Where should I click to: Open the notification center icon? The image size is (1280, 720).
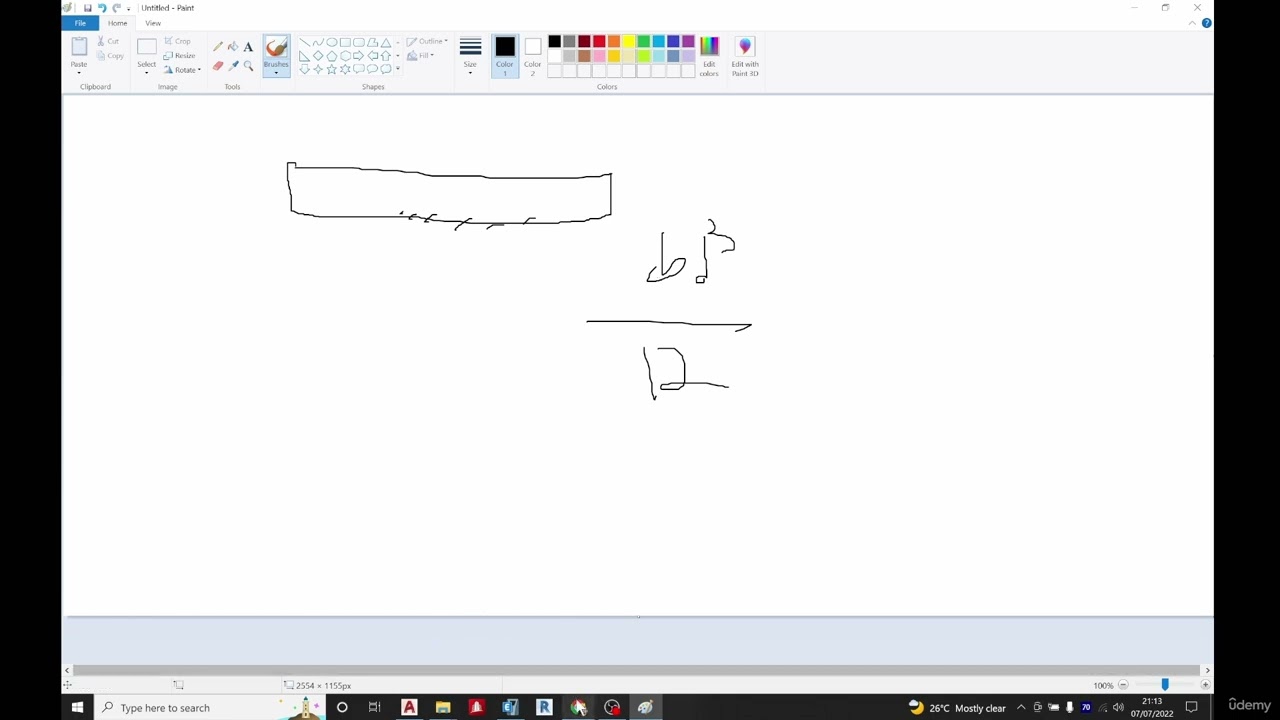[x=1191, y=707]
